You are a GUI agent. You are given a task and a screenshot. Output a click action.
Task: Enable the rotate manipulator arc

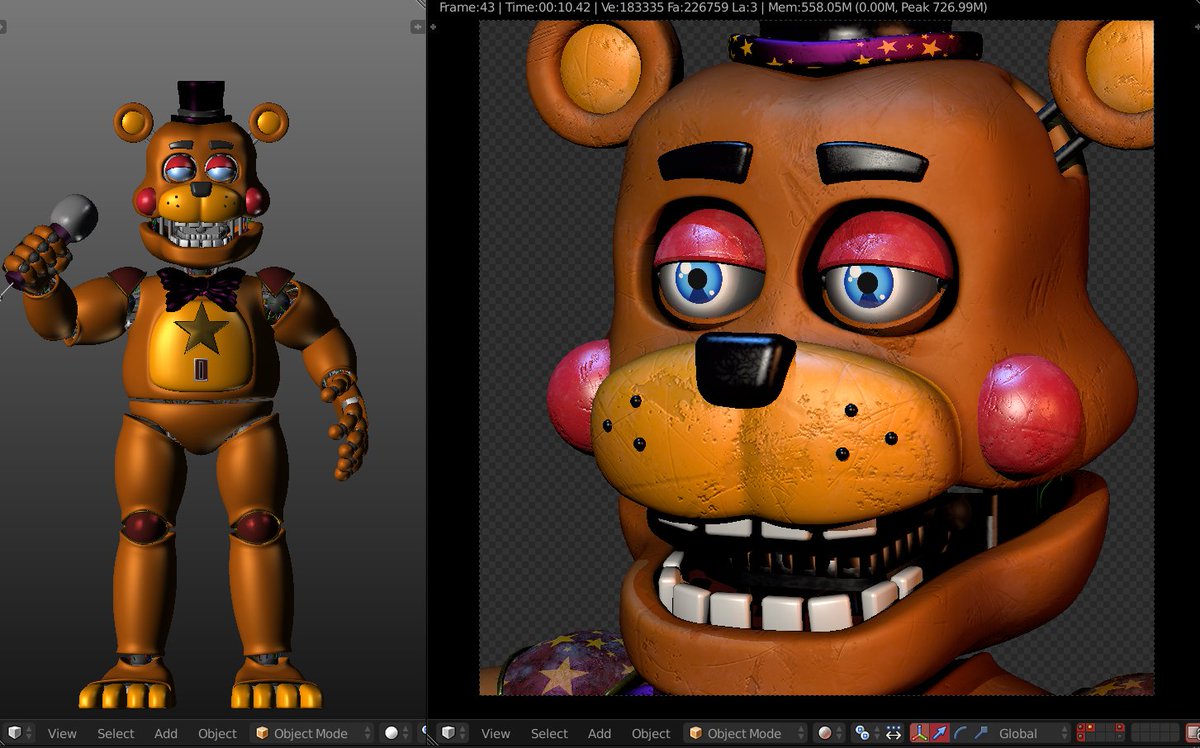[960, 733]
